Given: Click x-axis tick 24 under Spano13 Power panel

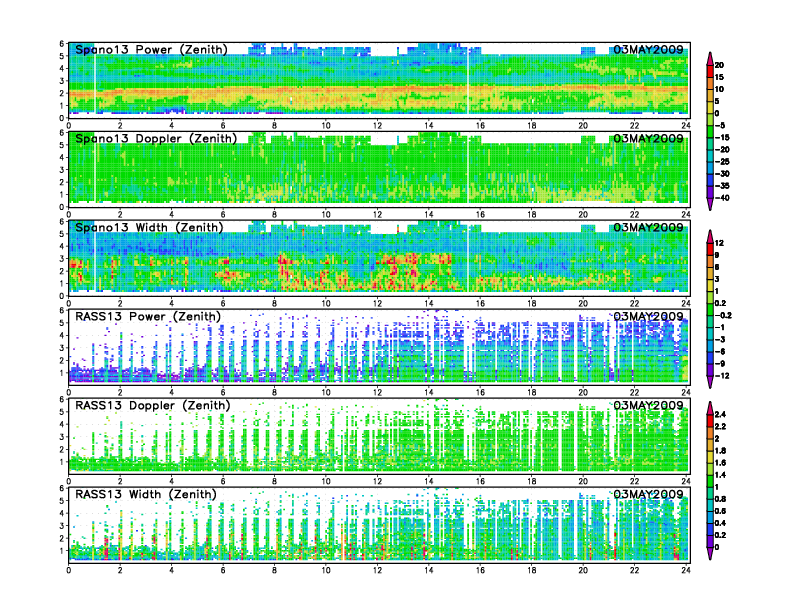Looking at the screenshot, I should (x=686, y=125).
